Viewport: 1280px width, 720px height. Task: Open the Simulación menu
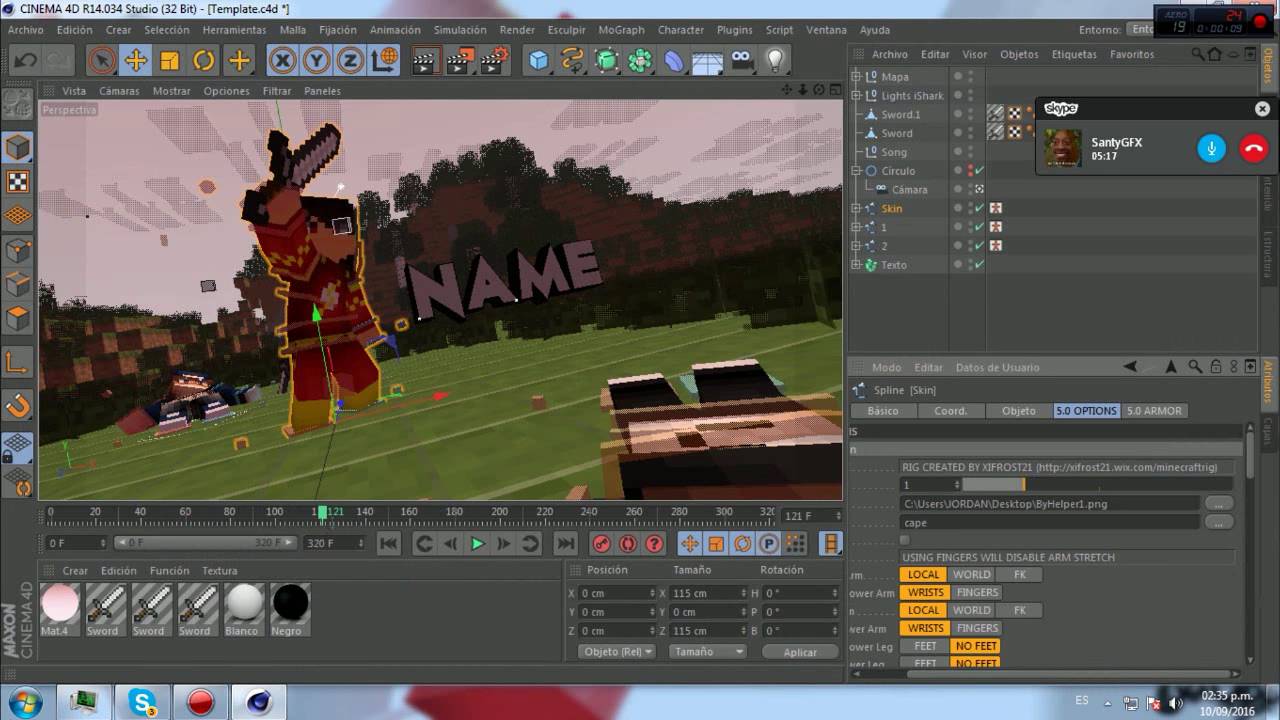pyautogui.click(x=460, y=30)
